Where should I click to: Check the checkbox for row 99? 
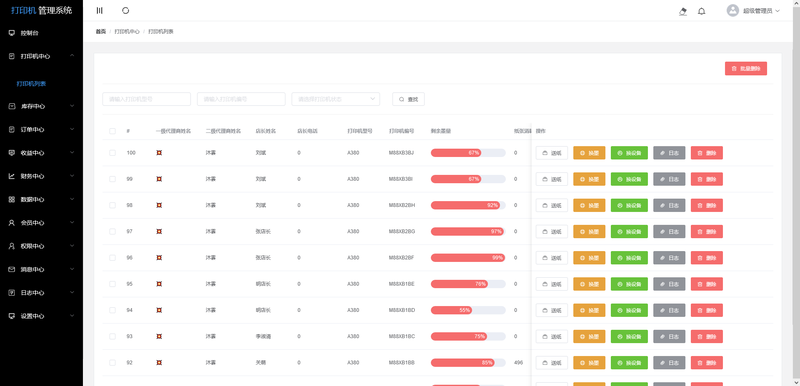[112, 179]
